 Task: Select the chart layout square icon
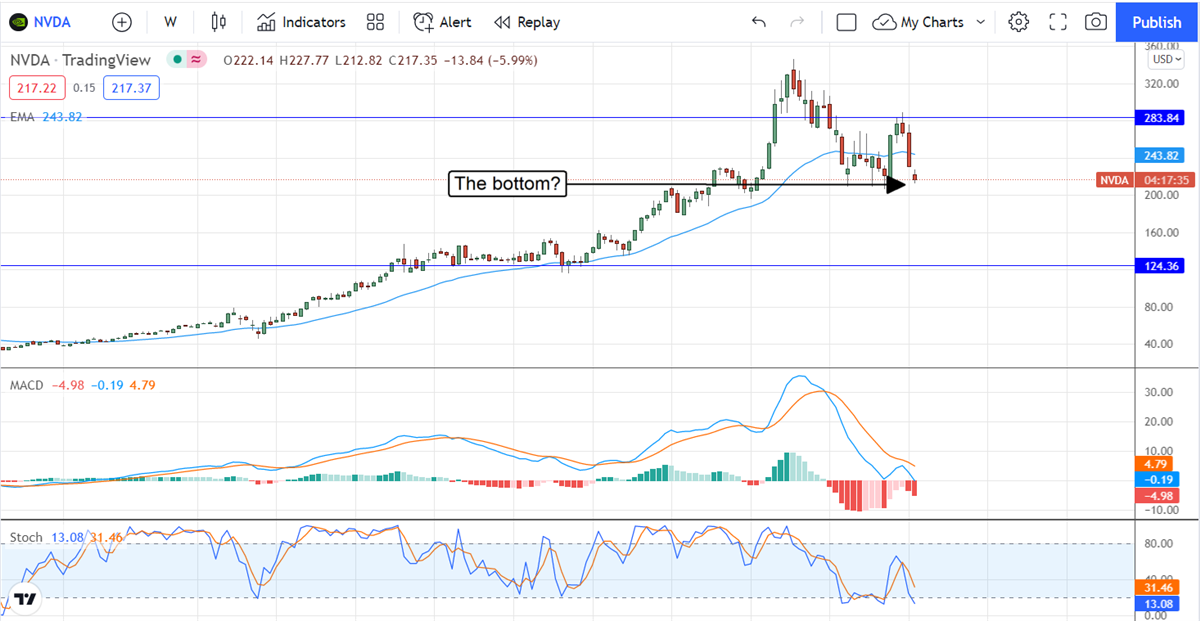coord(847,21)
